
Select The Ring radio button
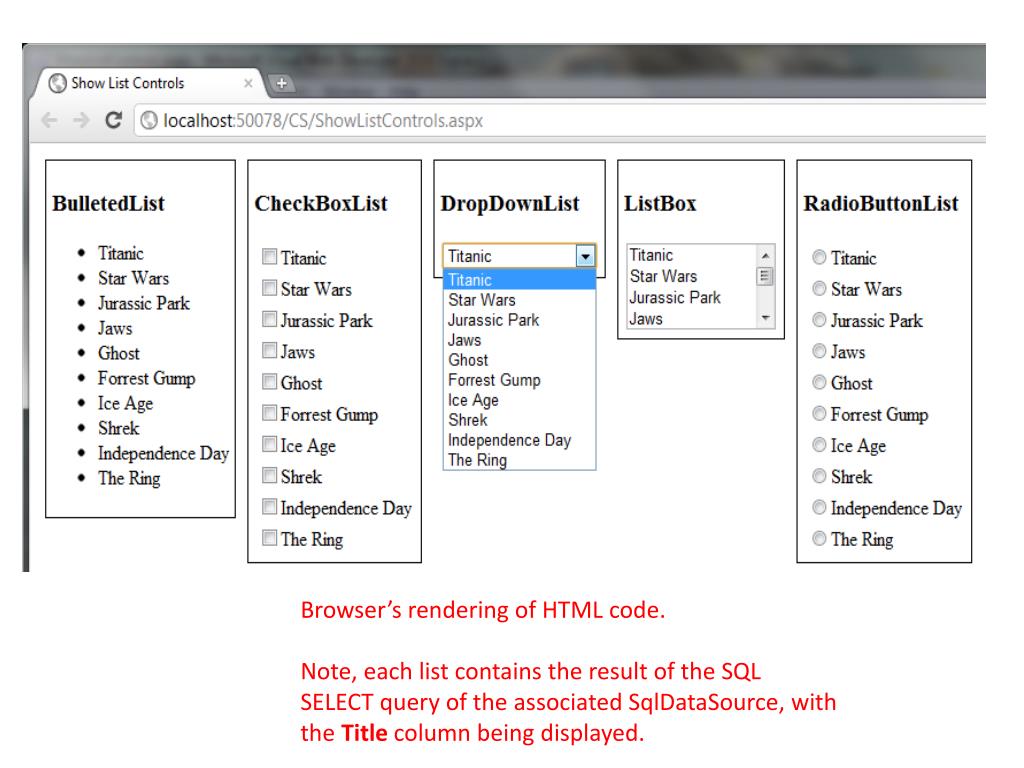(819, 538)
